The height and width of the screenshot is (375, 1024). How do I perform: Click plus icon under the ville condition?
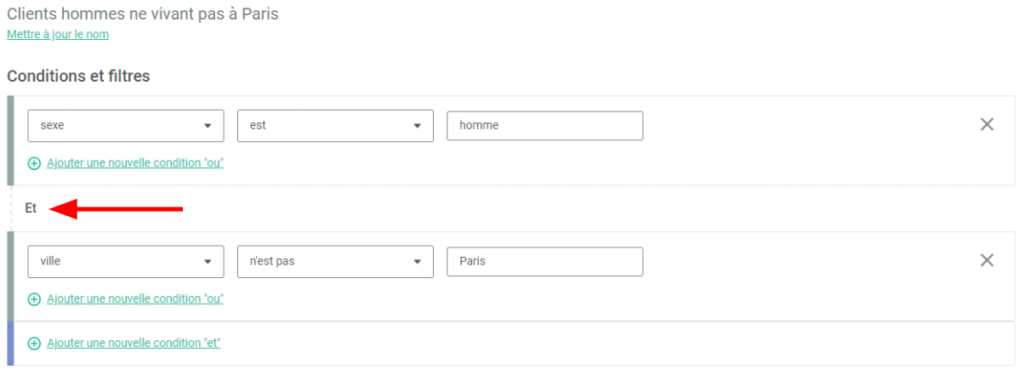pyautogui.click(x=34, y=299)
